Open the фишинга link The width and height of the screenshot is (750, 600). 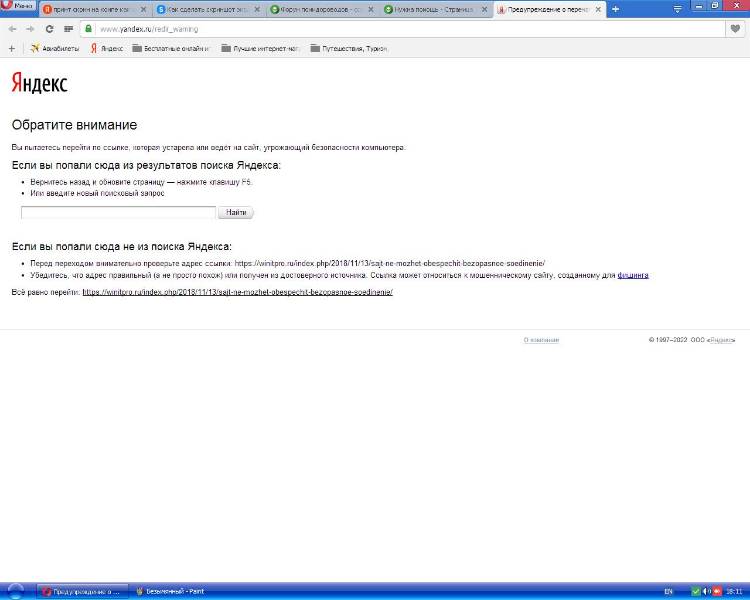[633, 275]
